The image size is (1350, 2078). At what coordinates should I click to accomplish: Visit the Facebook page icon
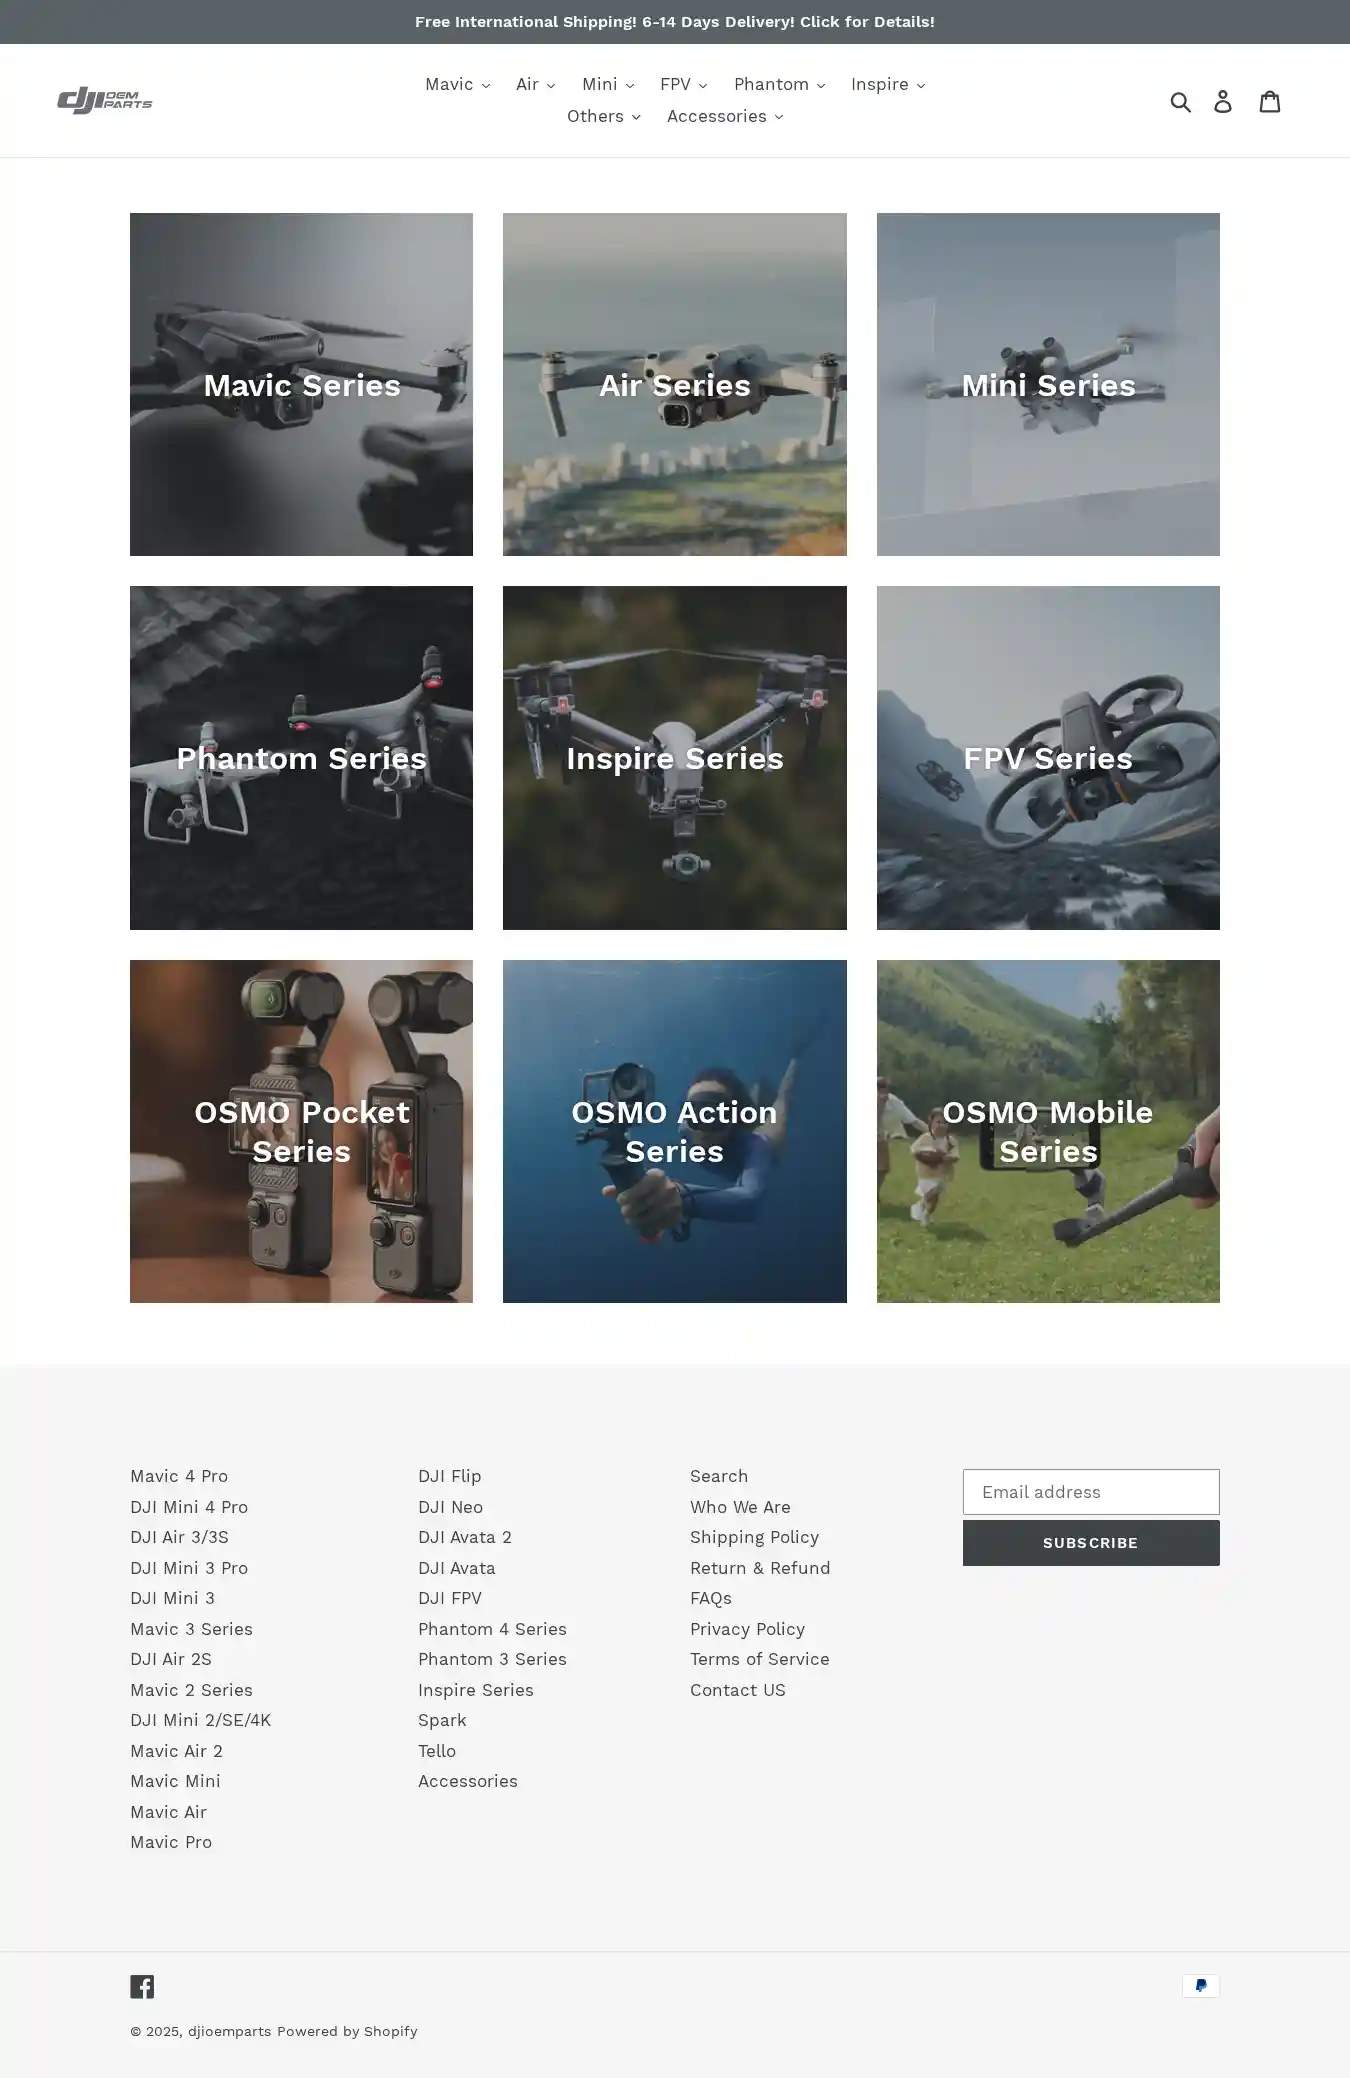click(x=142, y=1986)
